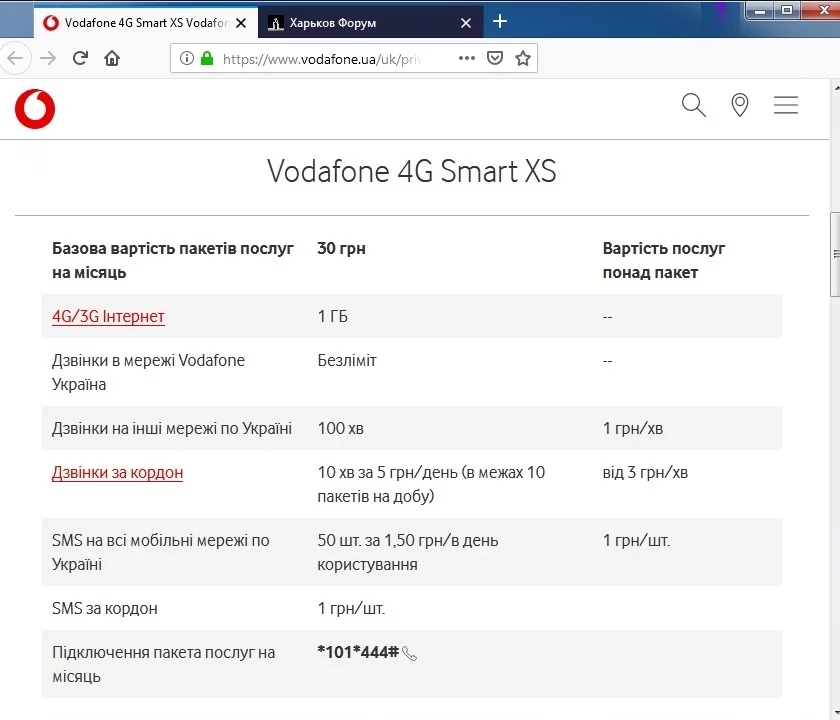Select the 1 ГБ internet value
Viewport: 840px width, 720px height.
333,316
